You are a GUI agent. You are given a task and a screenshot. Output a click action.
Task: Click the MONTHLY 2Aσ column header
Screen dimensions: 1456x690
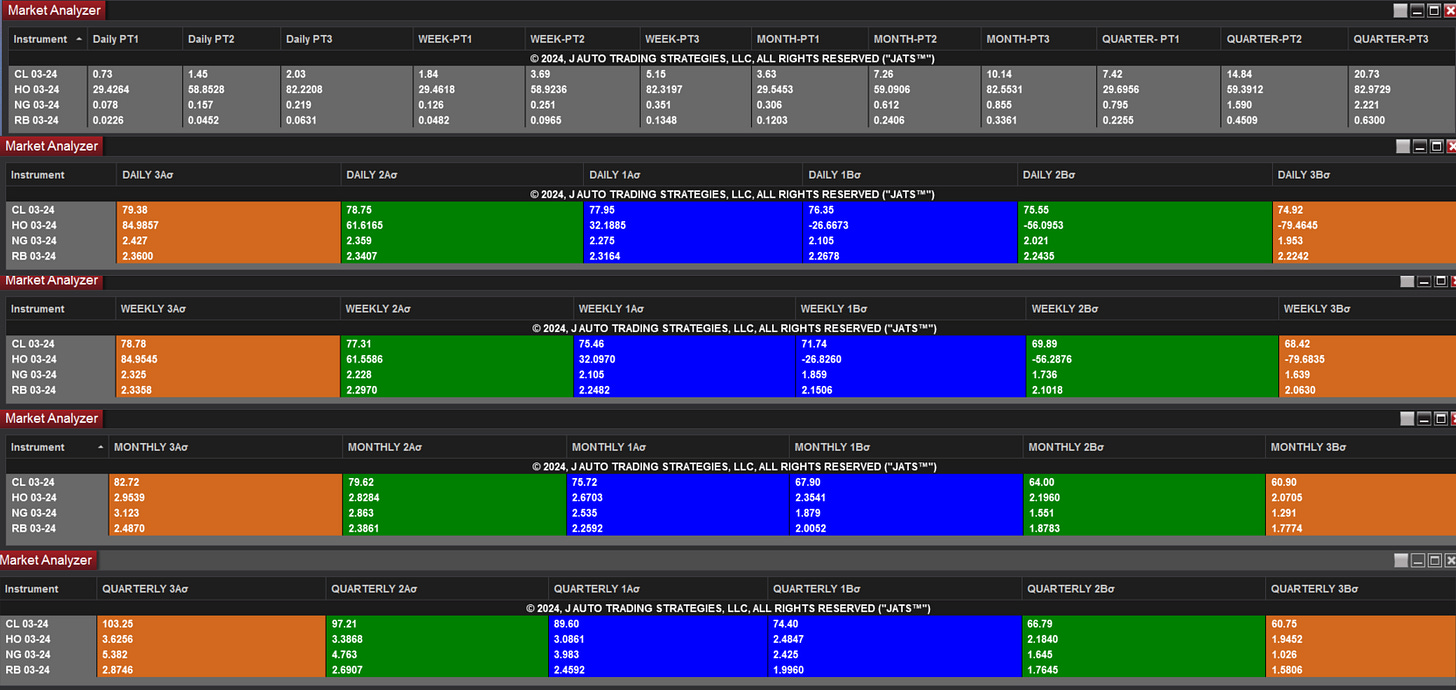(455, 447)
